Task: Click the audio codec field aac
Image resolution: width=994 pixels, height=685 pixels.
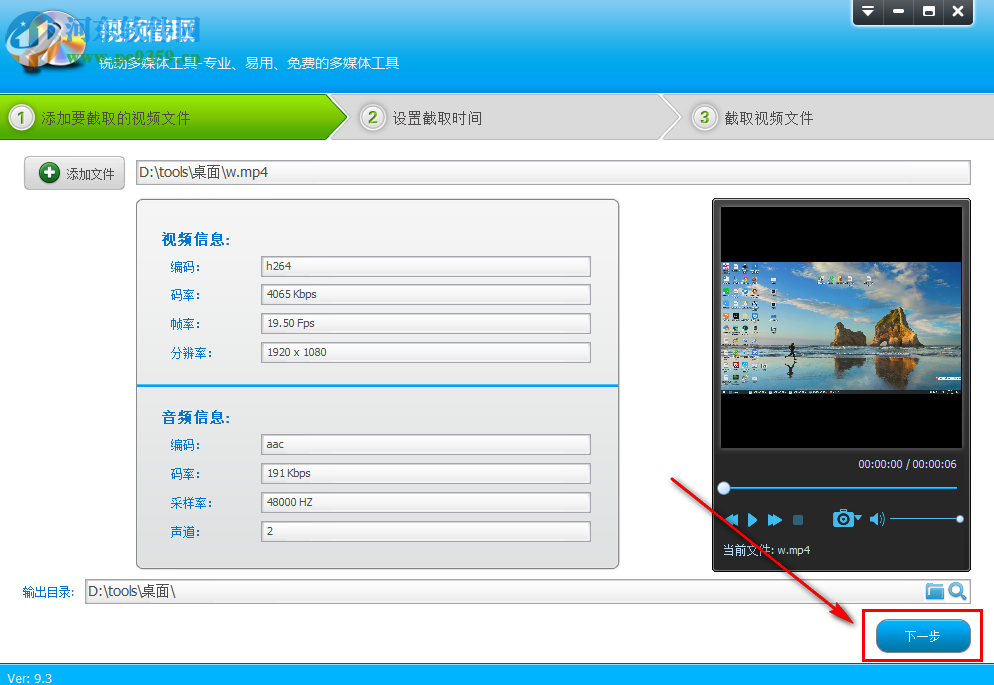Action: pyautogui.click(x=425, y=444)
